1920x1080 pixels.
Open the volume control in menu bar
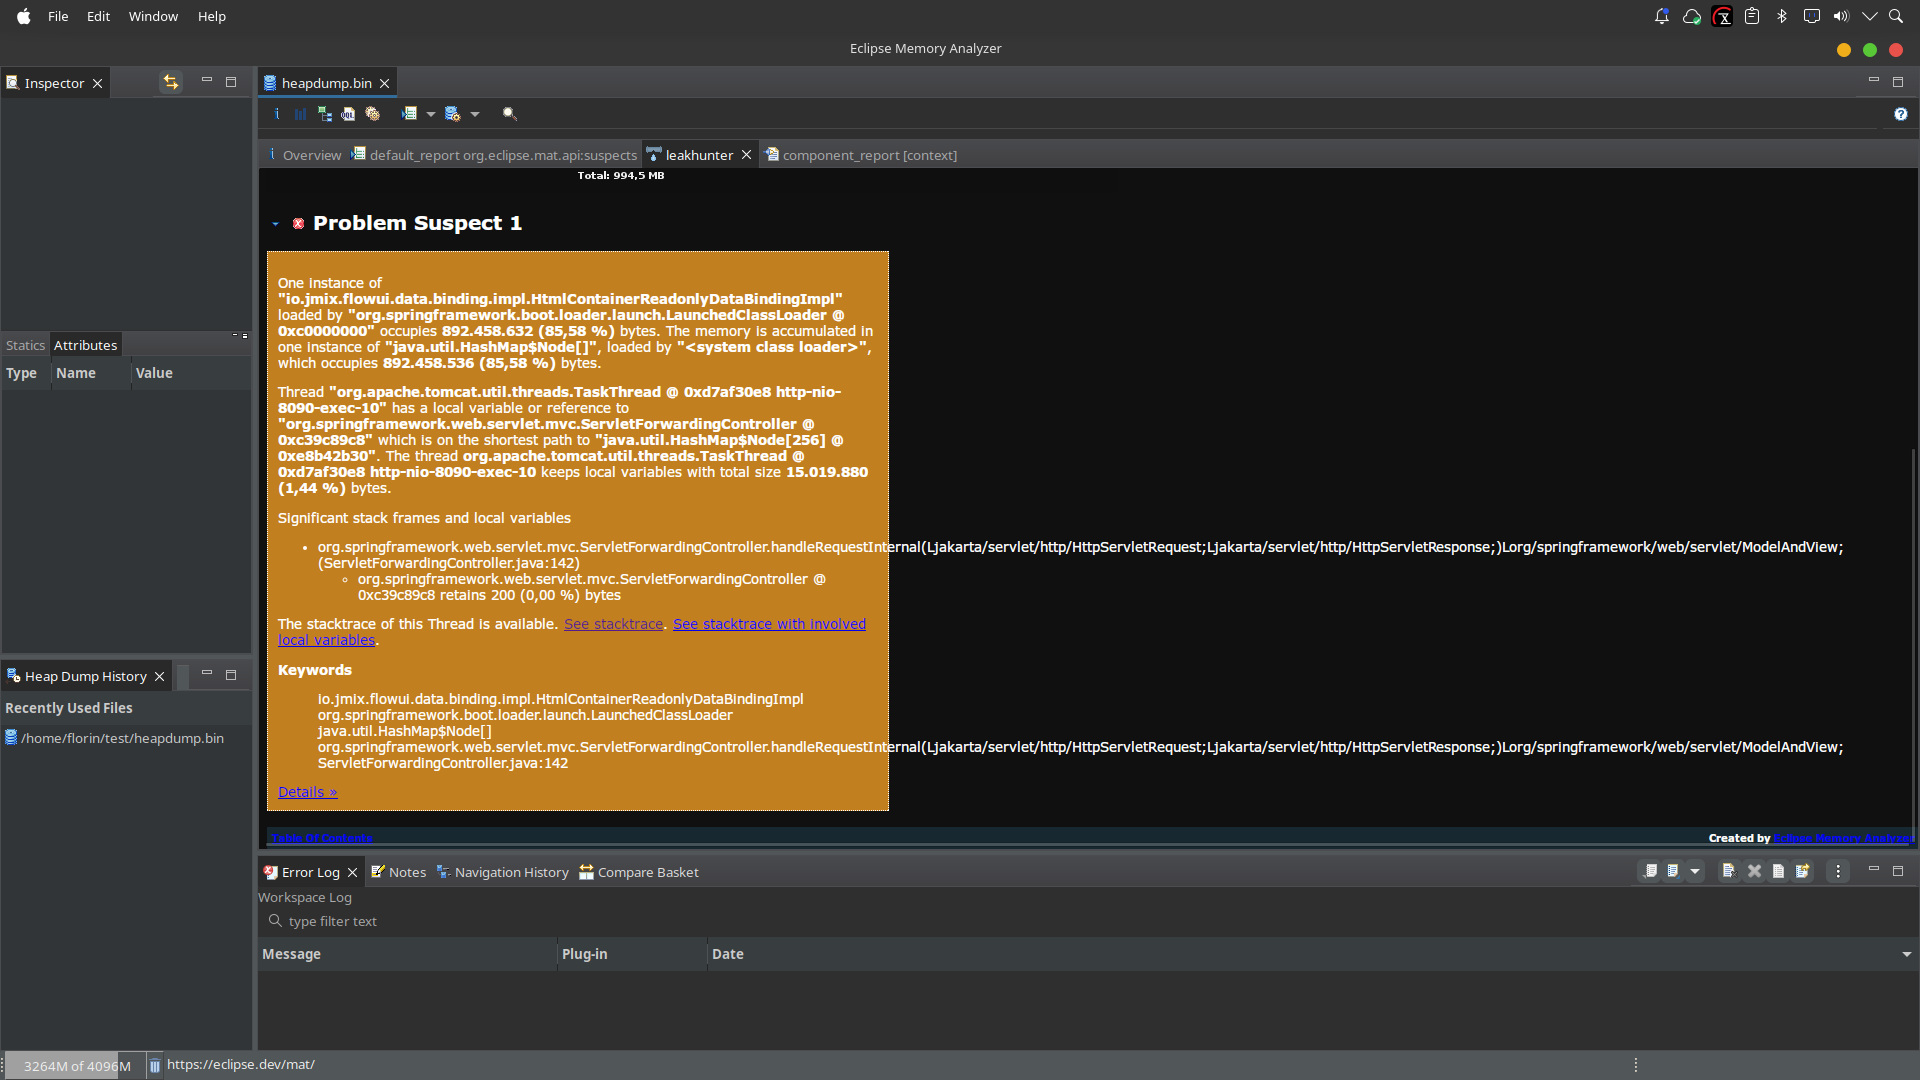(1841, 16)
